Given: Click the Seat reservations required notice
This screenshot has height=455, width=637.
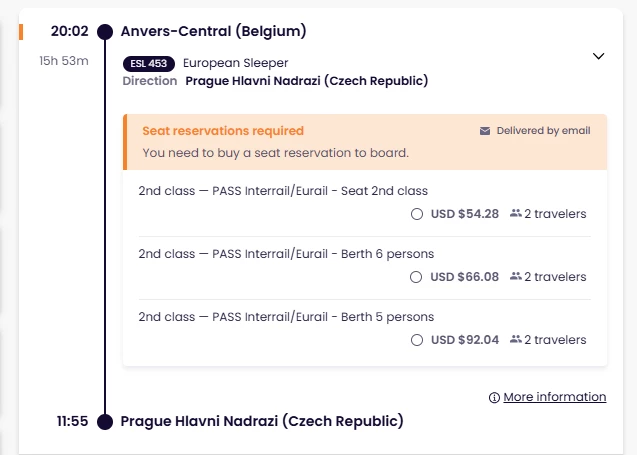Looking at the screenshot, I should [223, 131].
